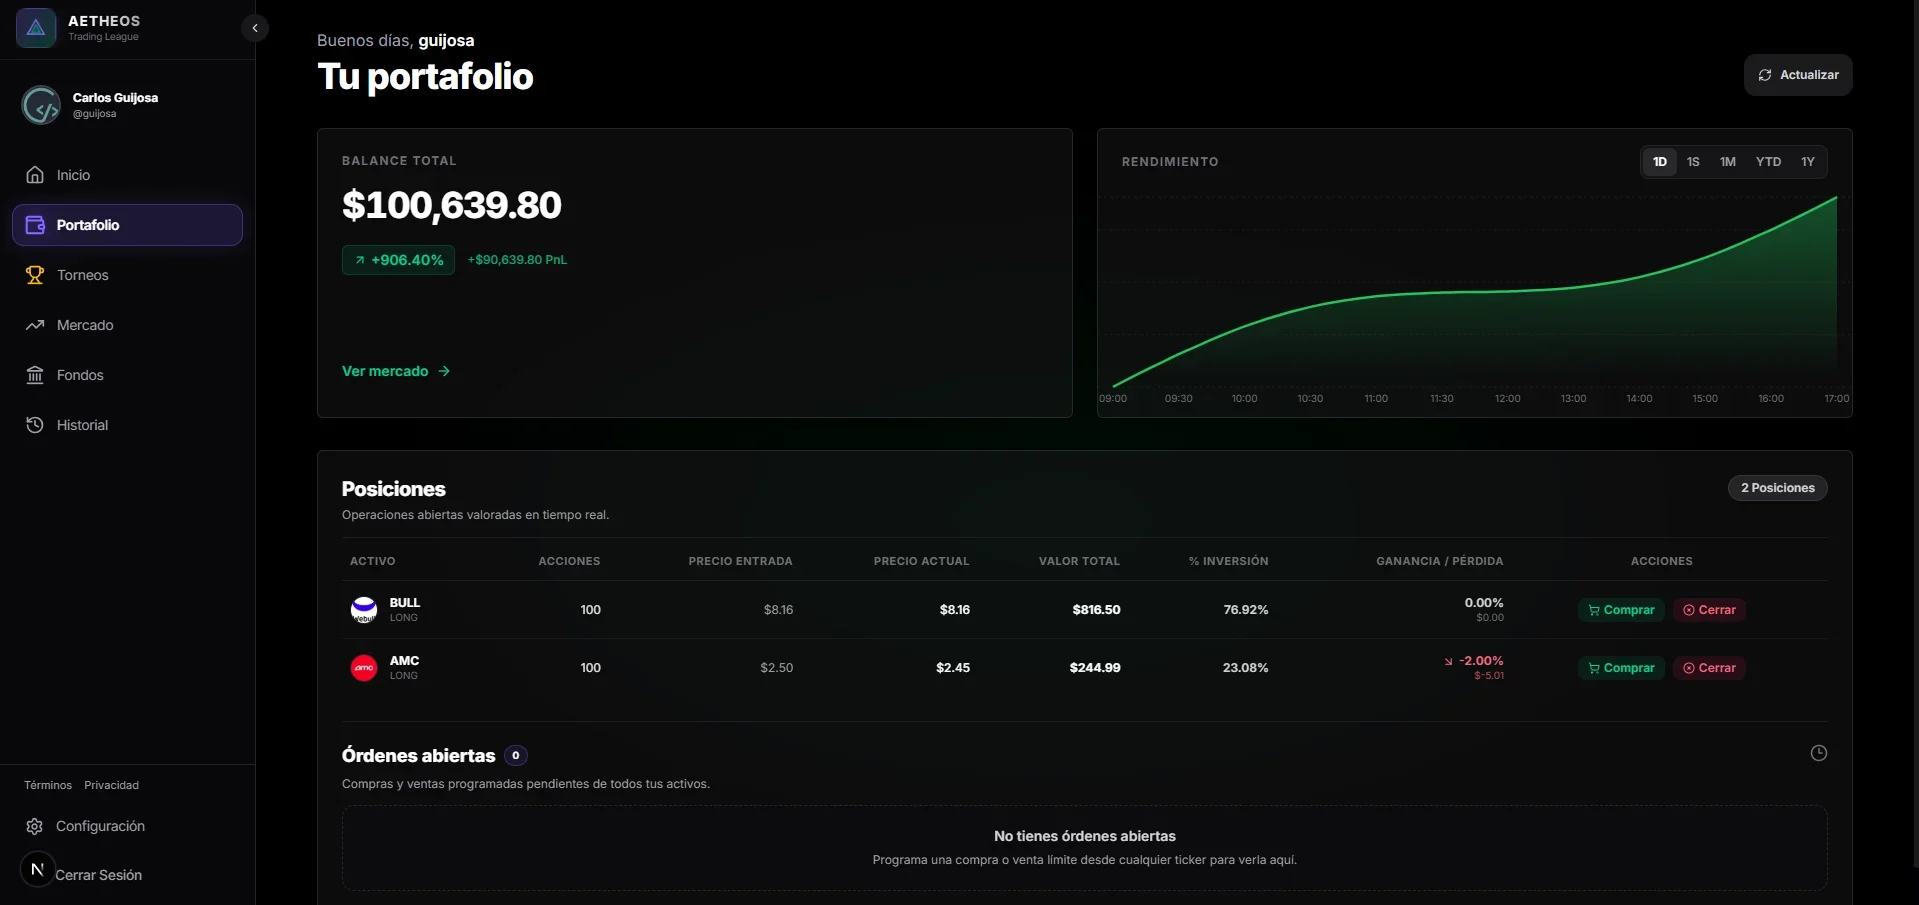Select Portafolio in the sidebar

point(127,225)
